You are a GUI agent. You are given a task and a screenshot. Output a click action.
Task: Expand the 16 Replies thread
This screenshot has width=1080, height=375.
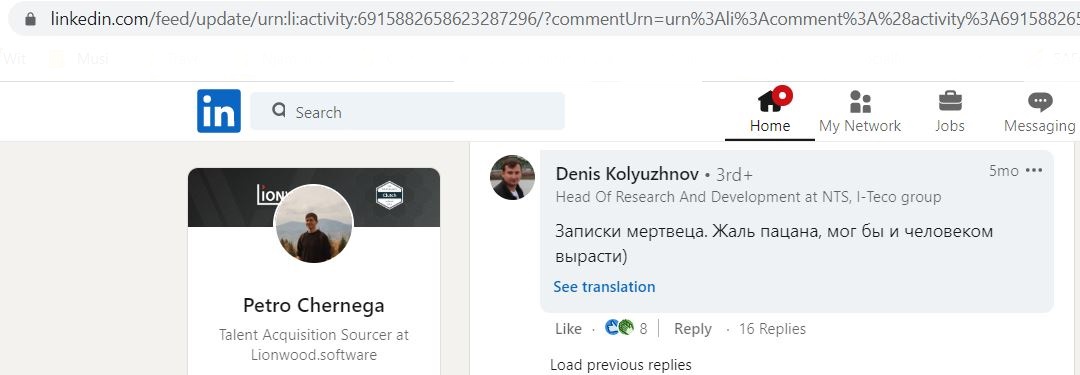pos(771,329)
